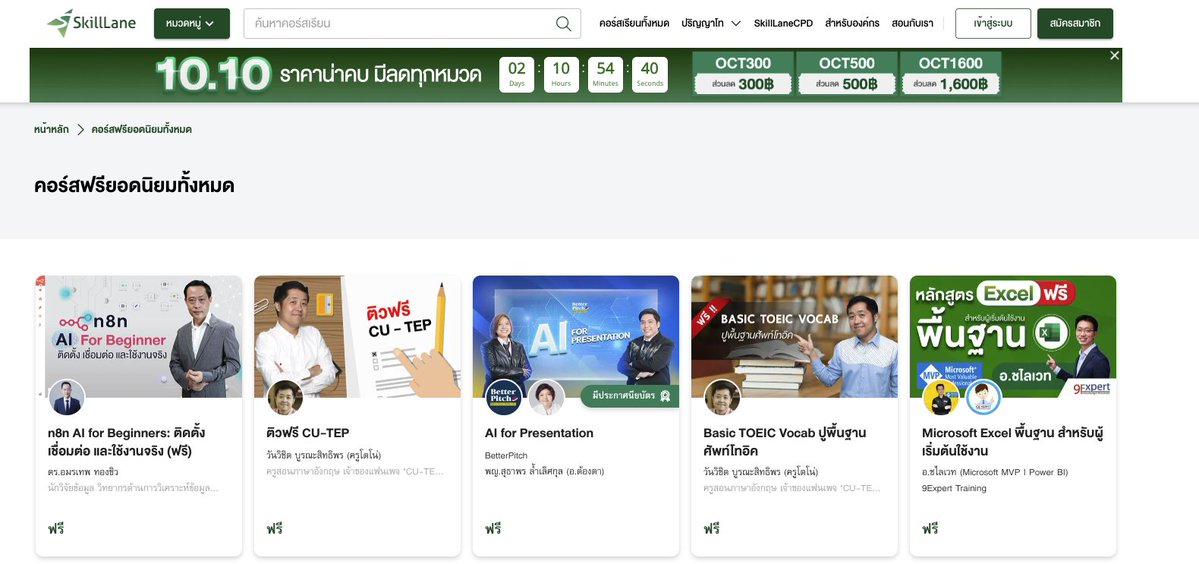Close the 10.10 promotion banner
The width and height of the screenshot is (1199, 564).
(x=1114, y=56)
